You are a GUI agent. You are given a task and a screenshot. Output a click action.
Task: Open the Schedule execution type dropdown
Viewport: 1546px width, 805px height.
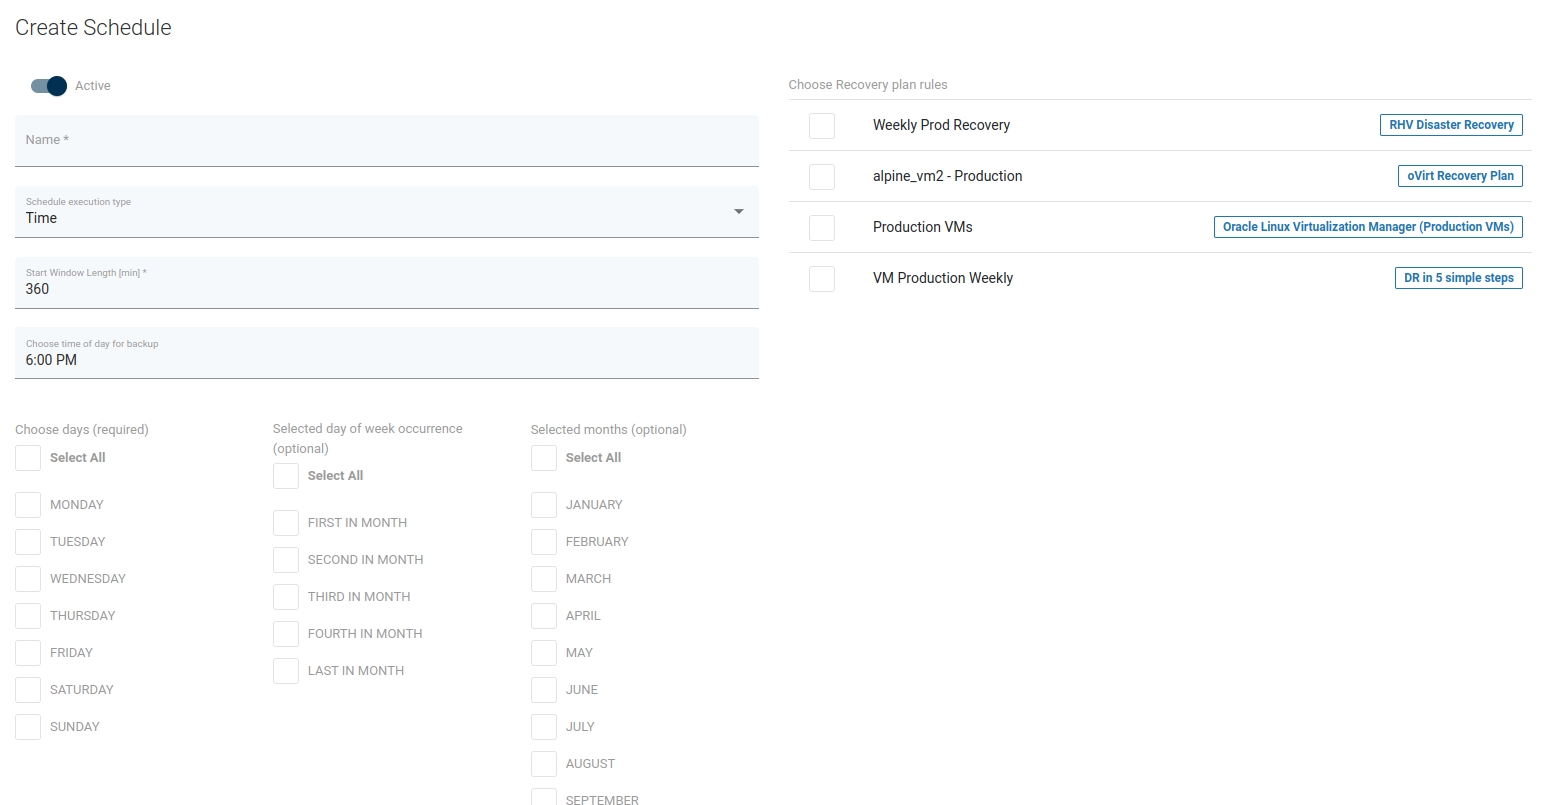(x=386, y=212)
